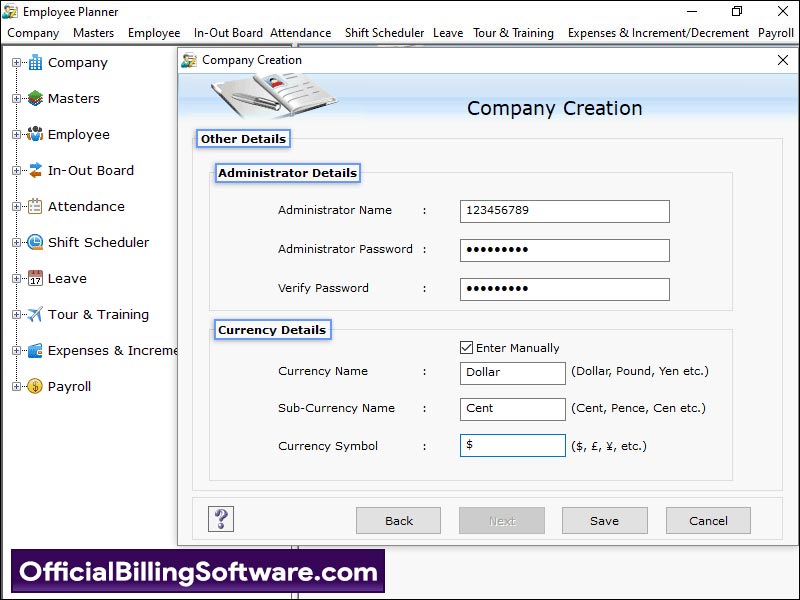Screen dimensions: 800x600
Task: Click the Masters icon in tree
Action: pyautogui.click(x=35, y=99)
